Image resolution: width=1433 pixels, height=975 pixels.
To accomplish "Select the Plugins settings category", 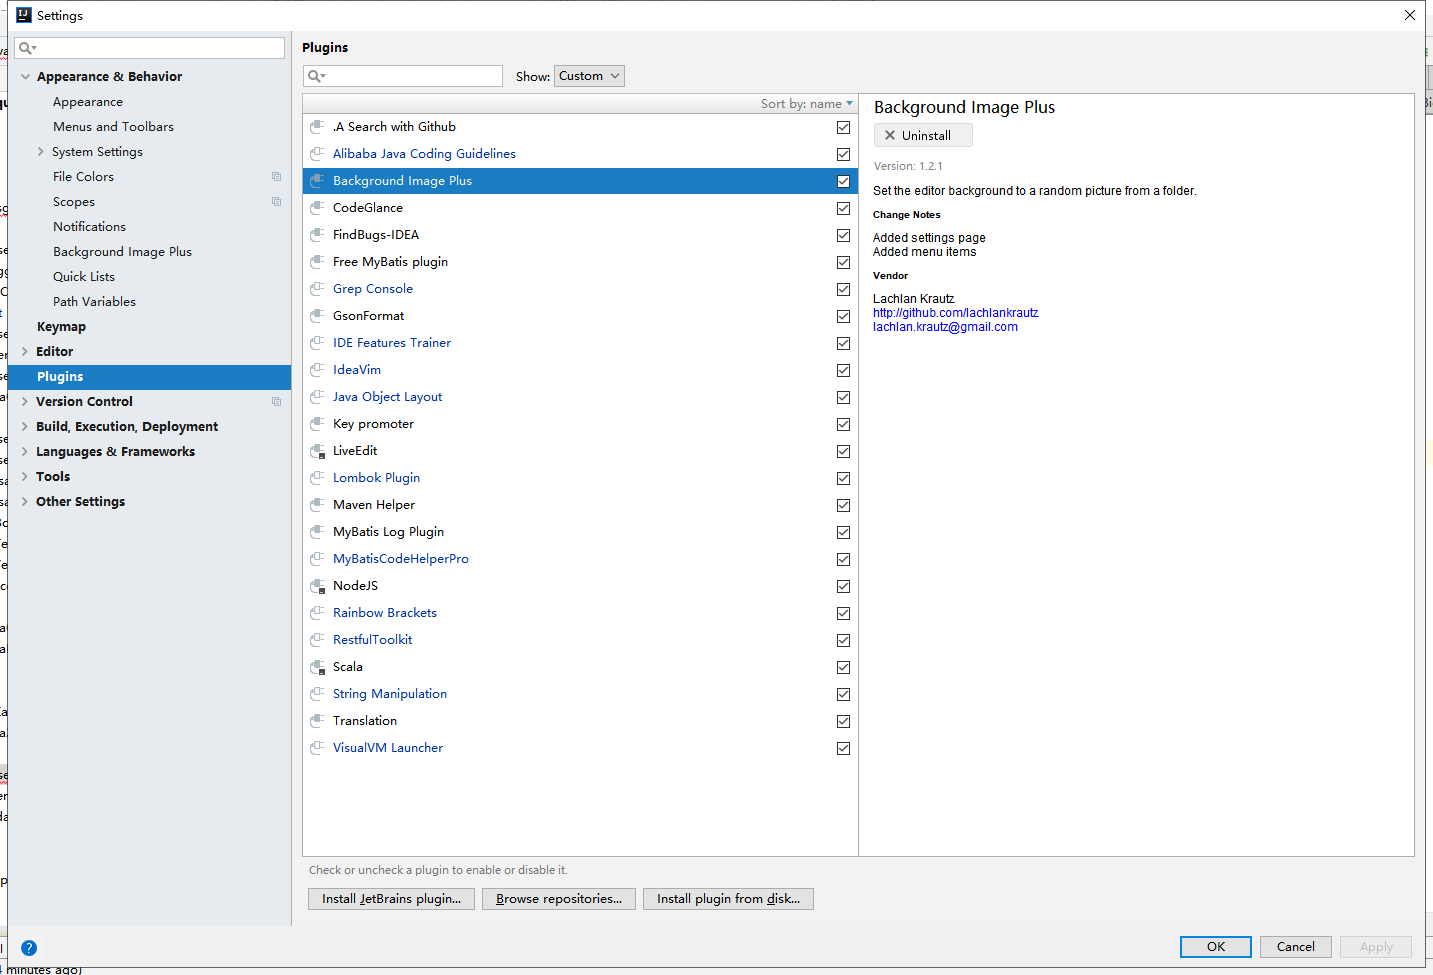I will pos(150,377).
